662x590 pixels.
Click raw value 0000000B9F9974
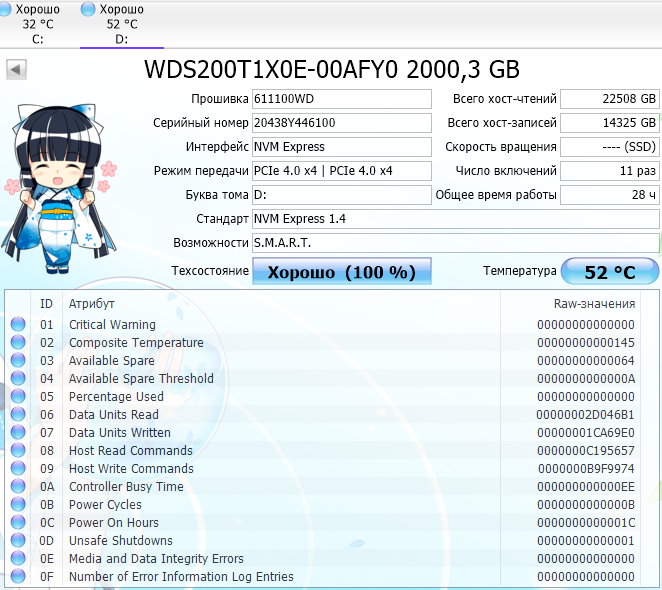pyautogui.click(x=586, y=468)
